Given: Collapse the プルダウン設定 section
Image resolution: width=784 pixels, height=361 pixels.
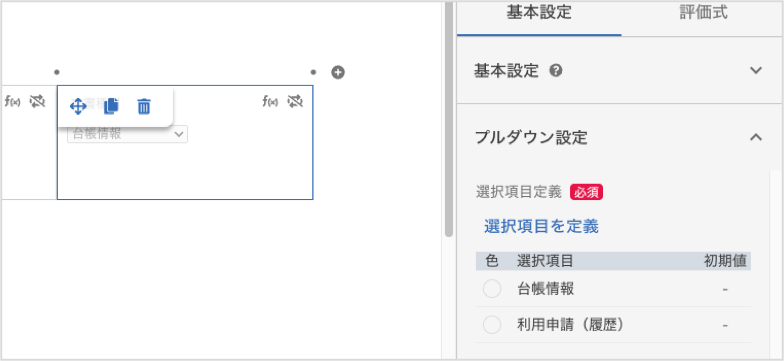Looking at the screenshot, I should [x=756, y=137].
